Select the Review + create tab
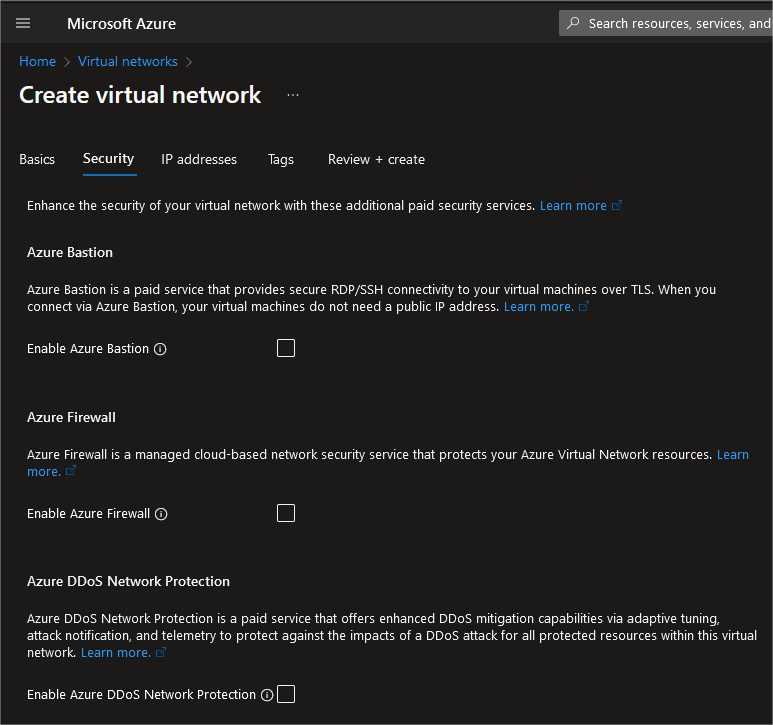 (x=376, y=159)
